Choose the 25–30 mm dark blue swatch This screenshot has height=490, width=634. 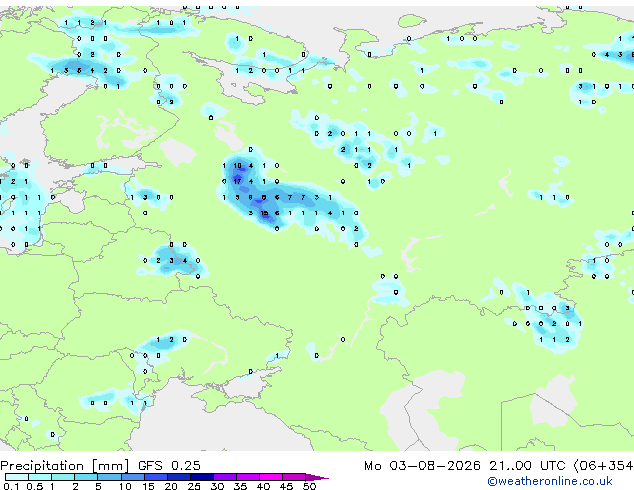coord(201,477)
